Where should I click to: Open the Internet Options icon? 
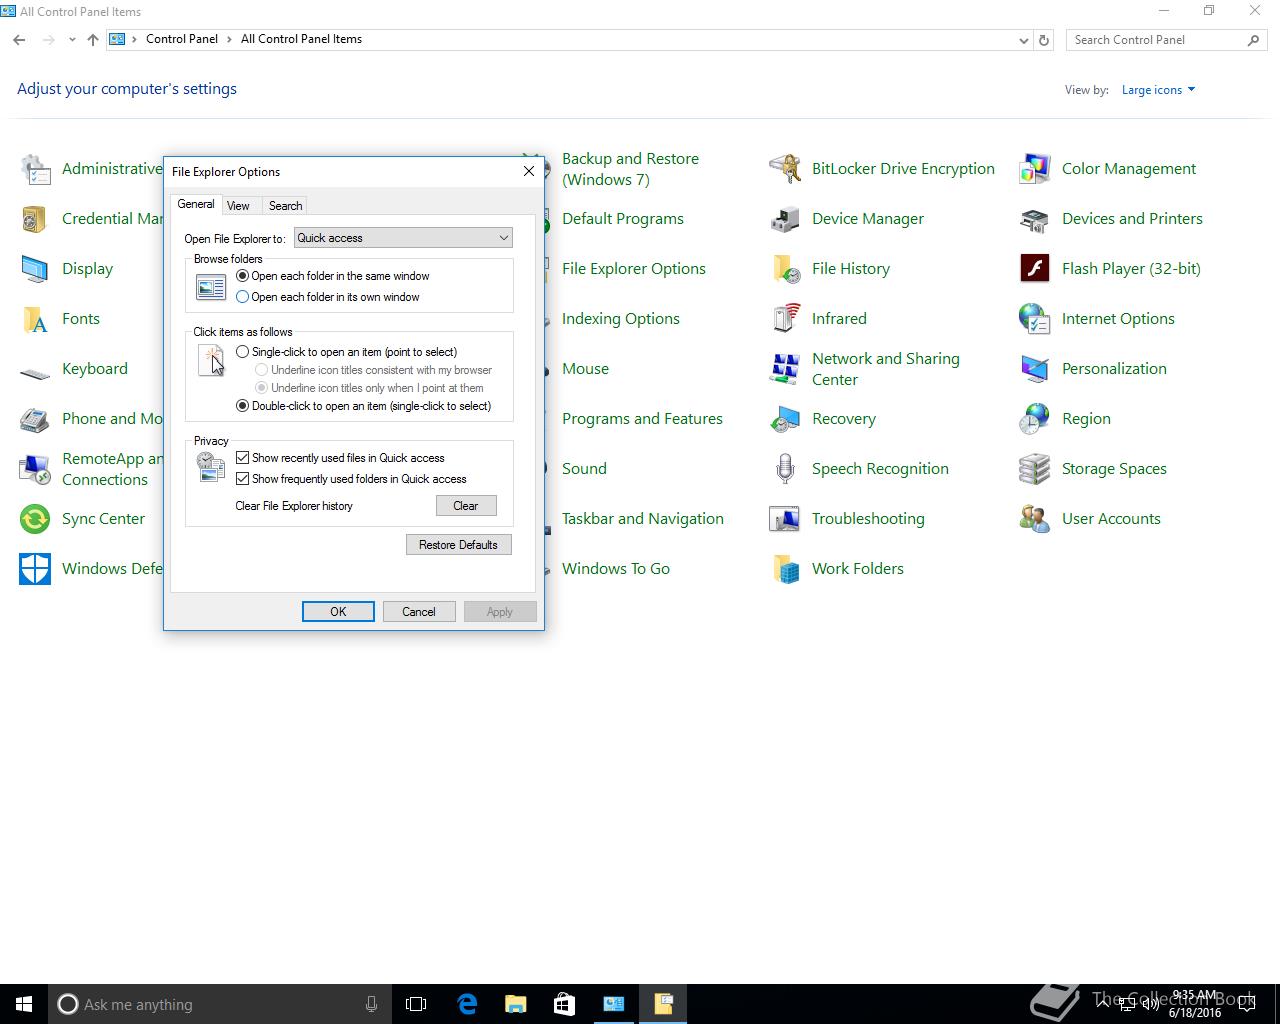point(1035,319)
